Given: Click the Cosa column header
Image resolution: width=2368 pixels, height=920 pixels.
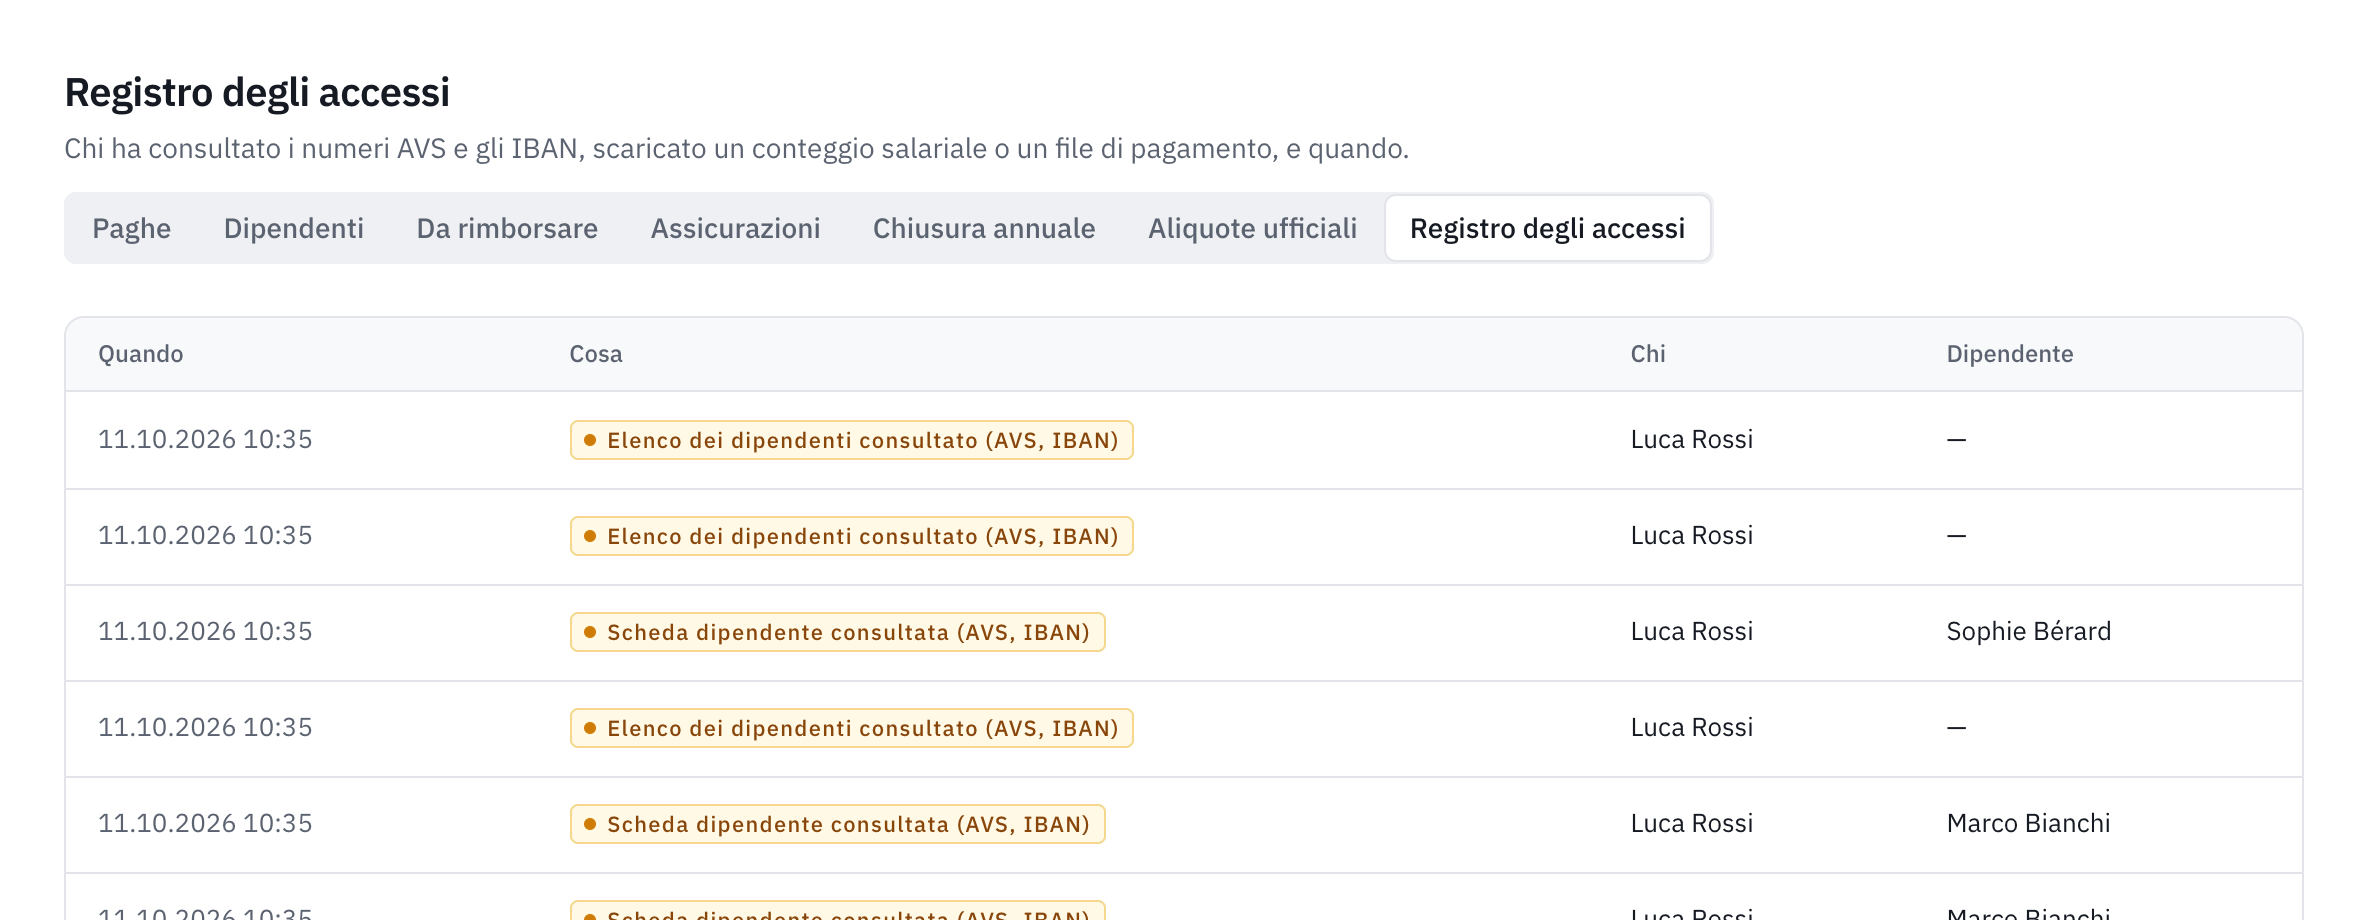Looking at the screenshot, I should point(596,354).
